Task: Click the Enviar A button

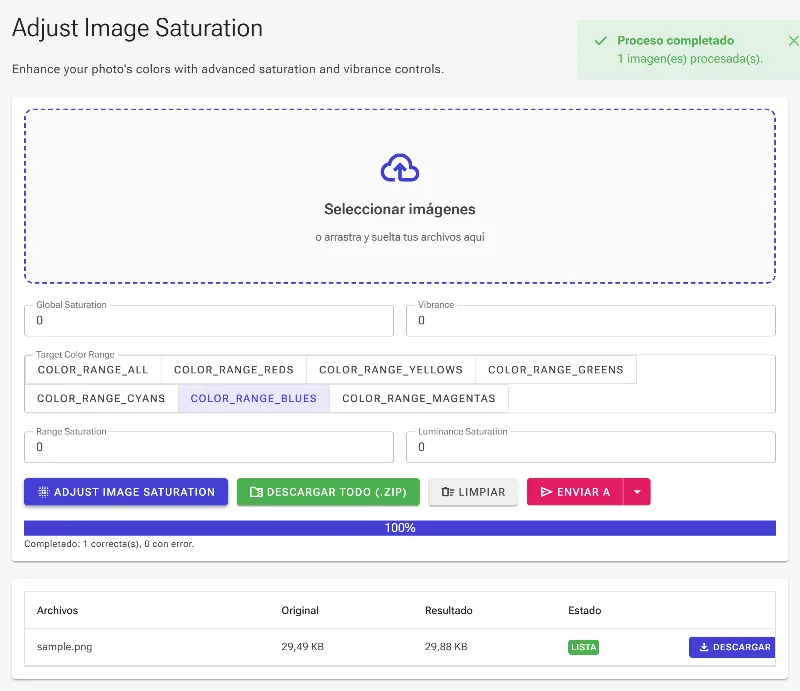Action: tap(575, 491)
